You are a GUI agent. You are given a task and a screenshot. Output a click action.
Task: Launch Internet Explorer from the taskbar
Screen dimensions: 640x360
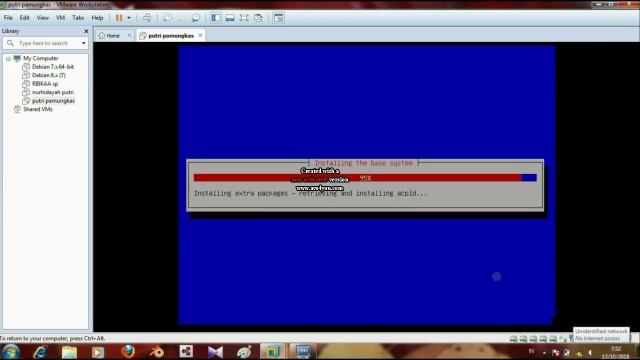coord(40,352)
